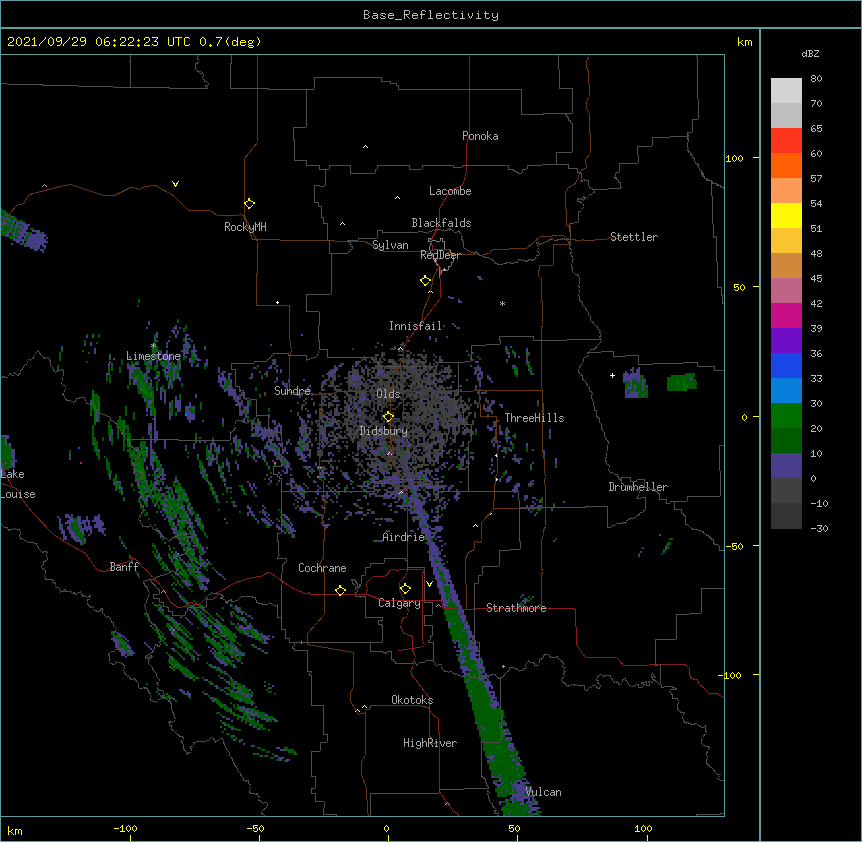Pick the light gray 80 dBZ legend swatch
The height and width of the screenshot is (842, 862).
click(x=786, y=91)
